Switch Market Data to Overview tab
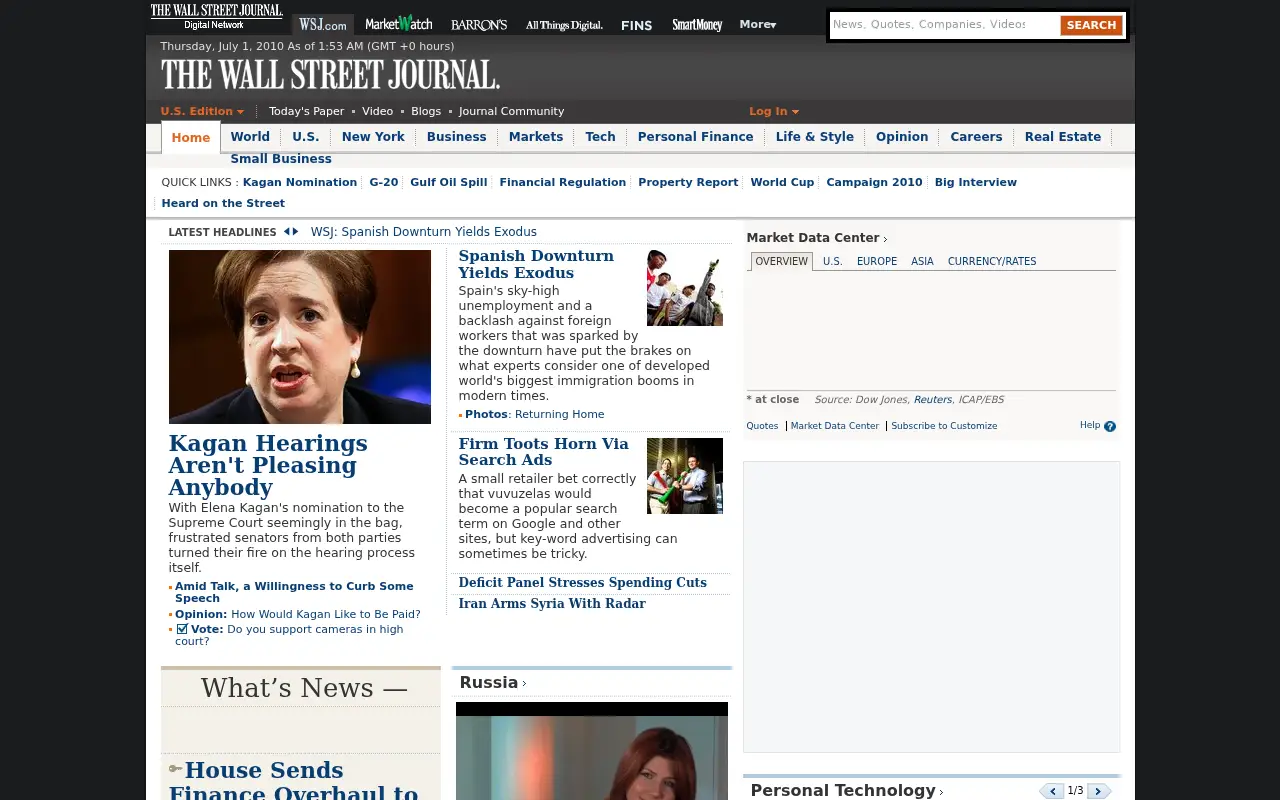Viewport: 1280px width, 800px height. point(781,261)
